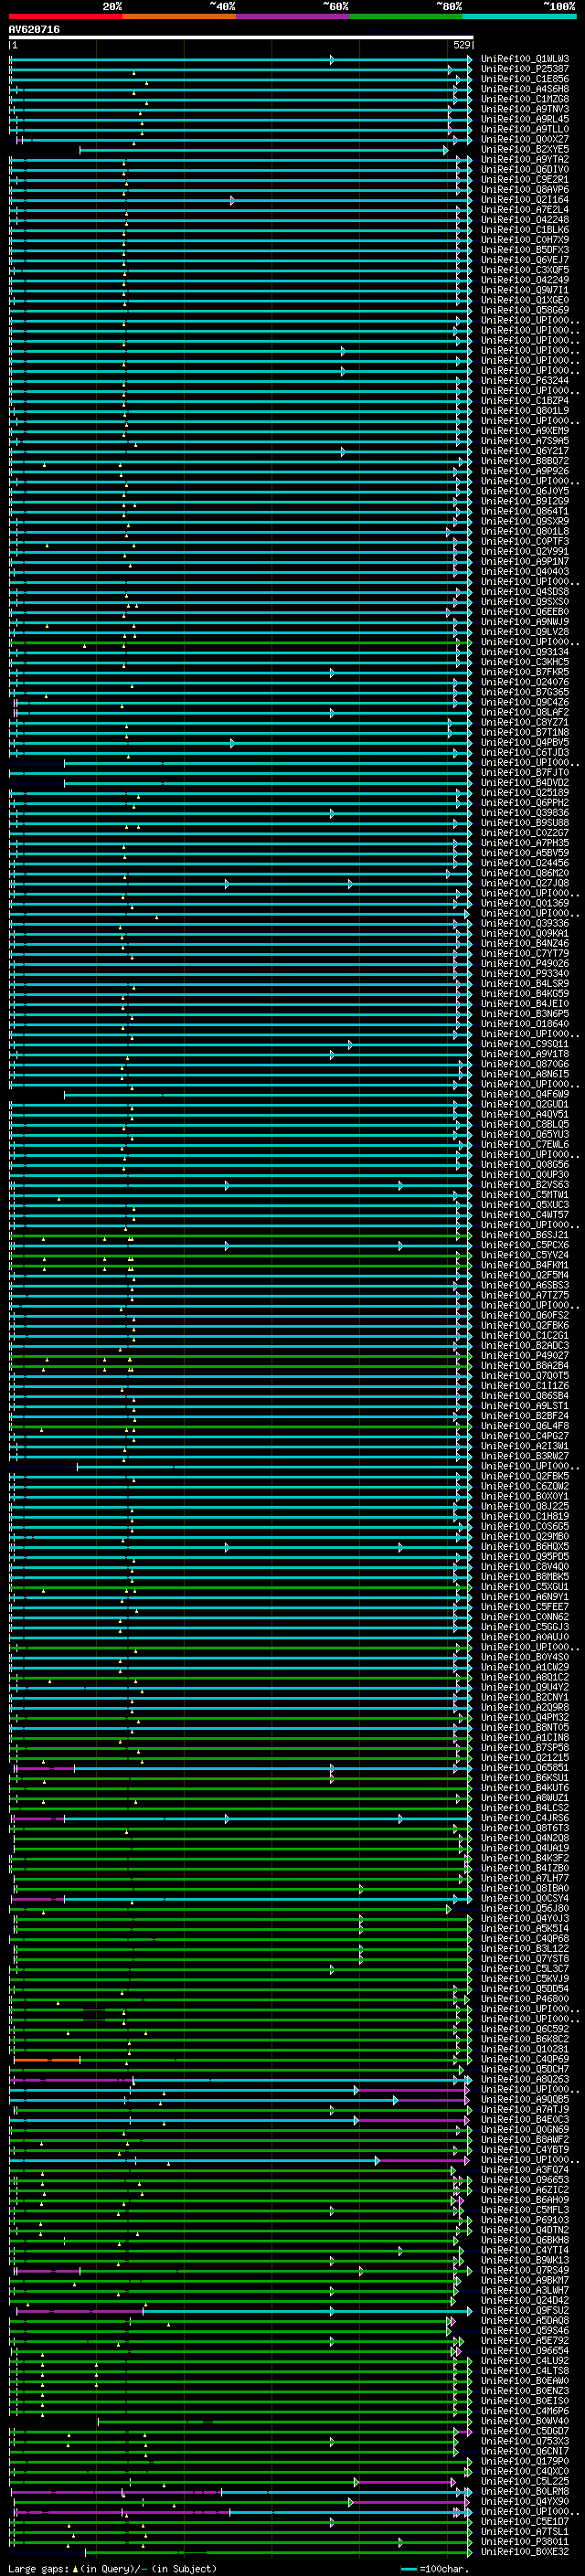Select the query name AV620716
585x2576 pixels.
coord(34,30)
